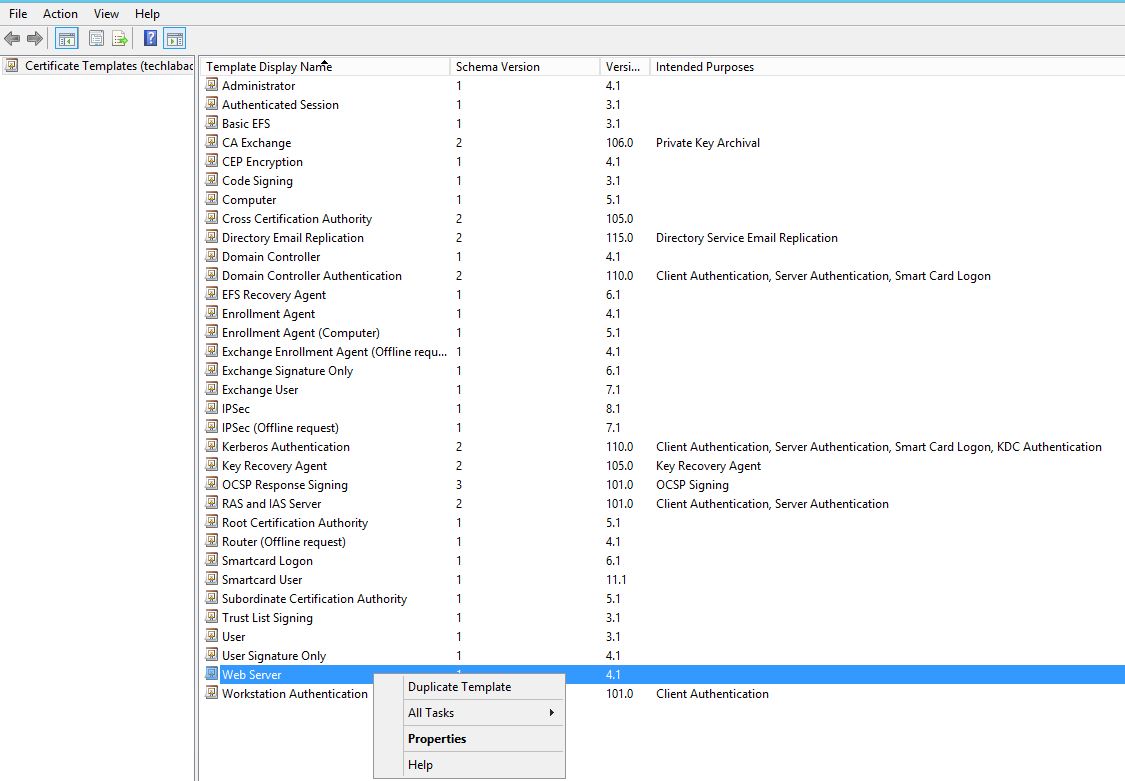Click the Directory Email Replication template icon
This screenshot has width=1125, height=781.
212,237
